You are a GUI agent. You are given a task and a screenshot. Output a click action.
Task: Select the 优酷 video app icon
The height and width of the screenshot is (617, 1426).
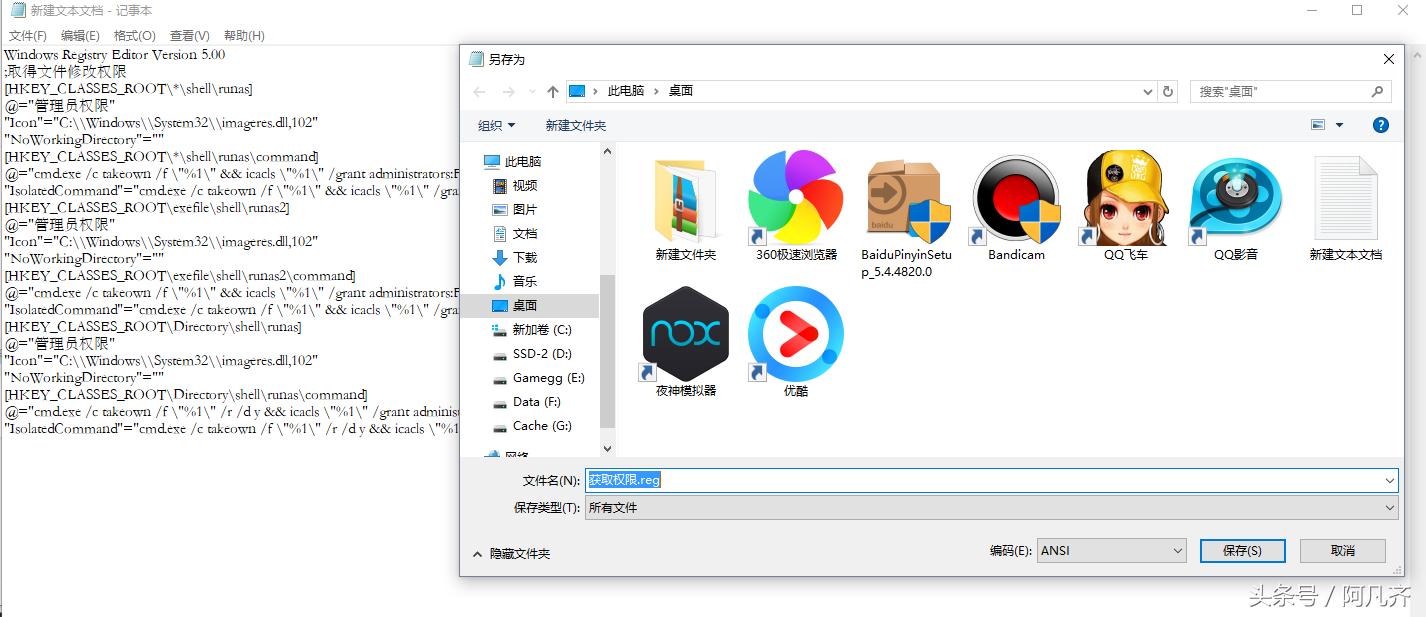[x=794, y=335]
